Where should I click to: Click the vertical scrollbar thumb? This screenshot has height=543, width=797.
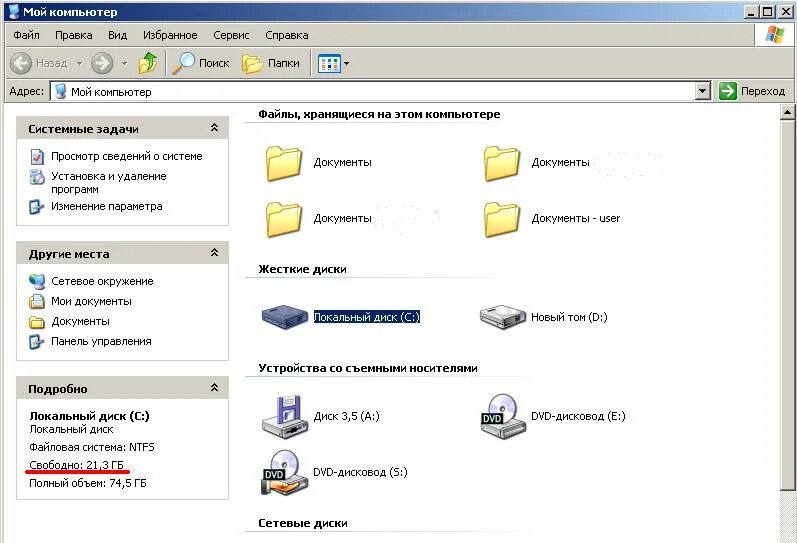point(787,305)
